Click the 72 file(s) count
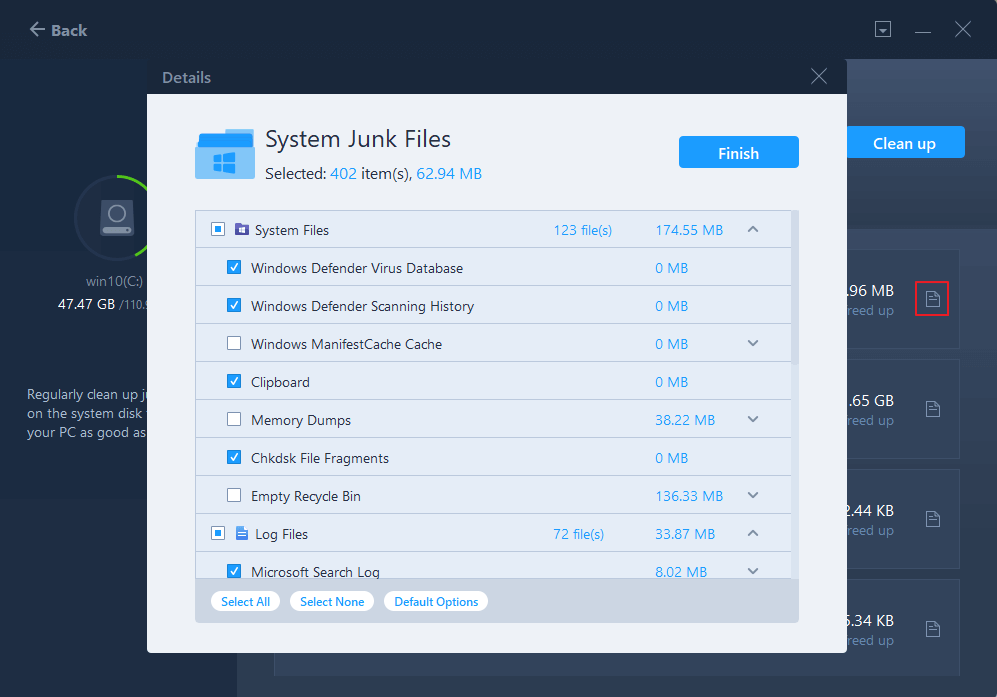Screen dimensions: 997x697 tap(579, 534)
